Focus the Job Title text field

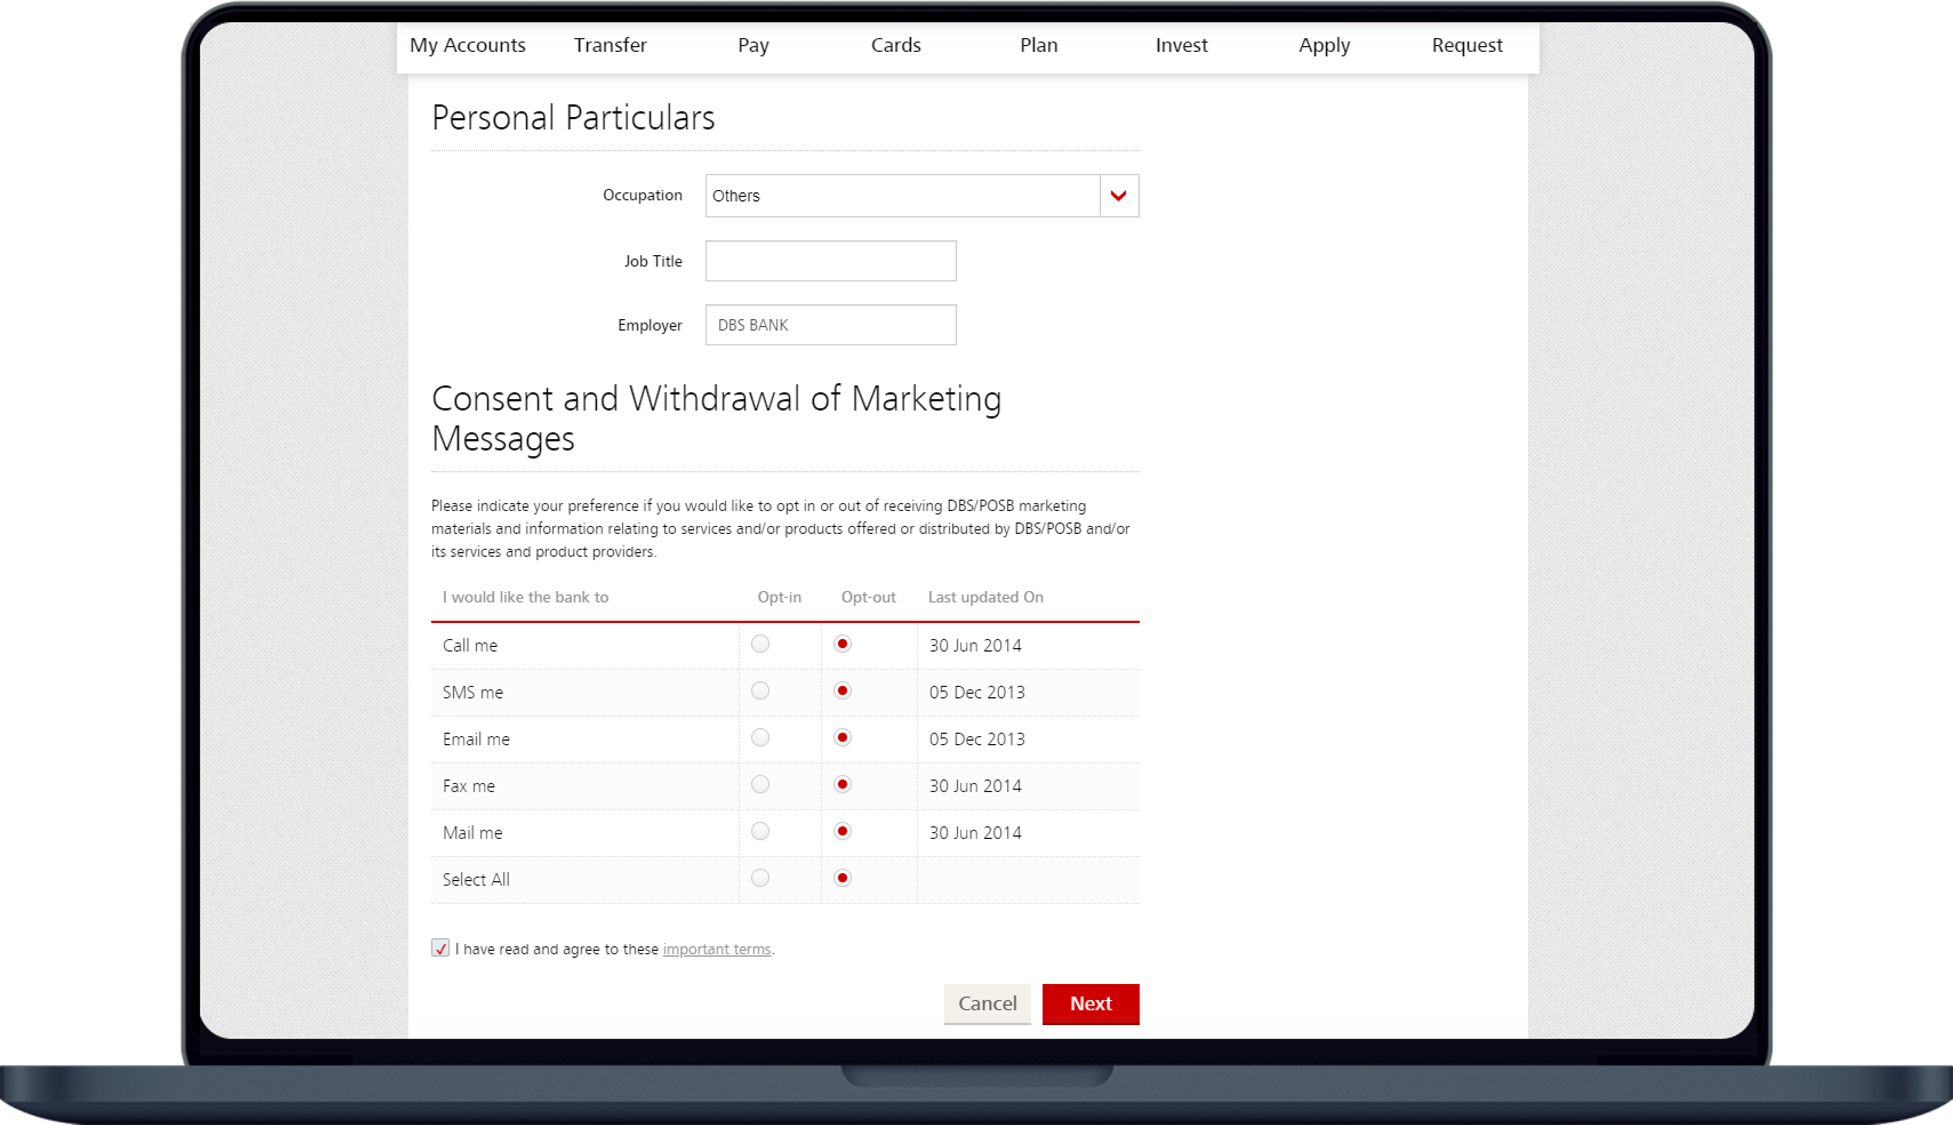[x=830, y=261]
